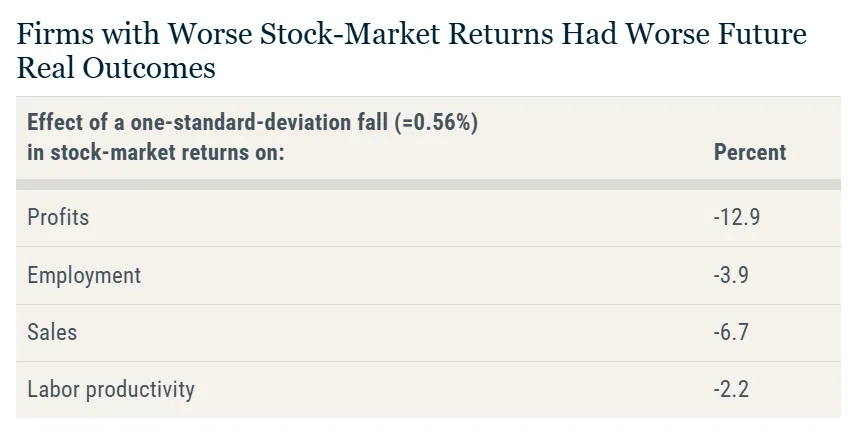
Task: Click the thick gray divider below the header
Action: [x=428, y=184]
